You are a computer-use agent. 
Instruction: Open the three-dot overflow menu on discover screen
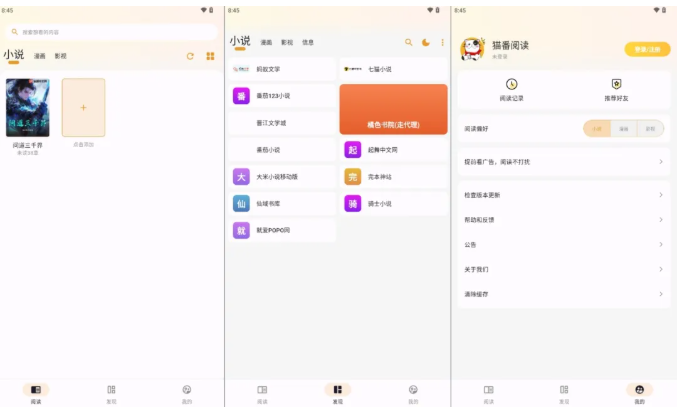[442, 42]
